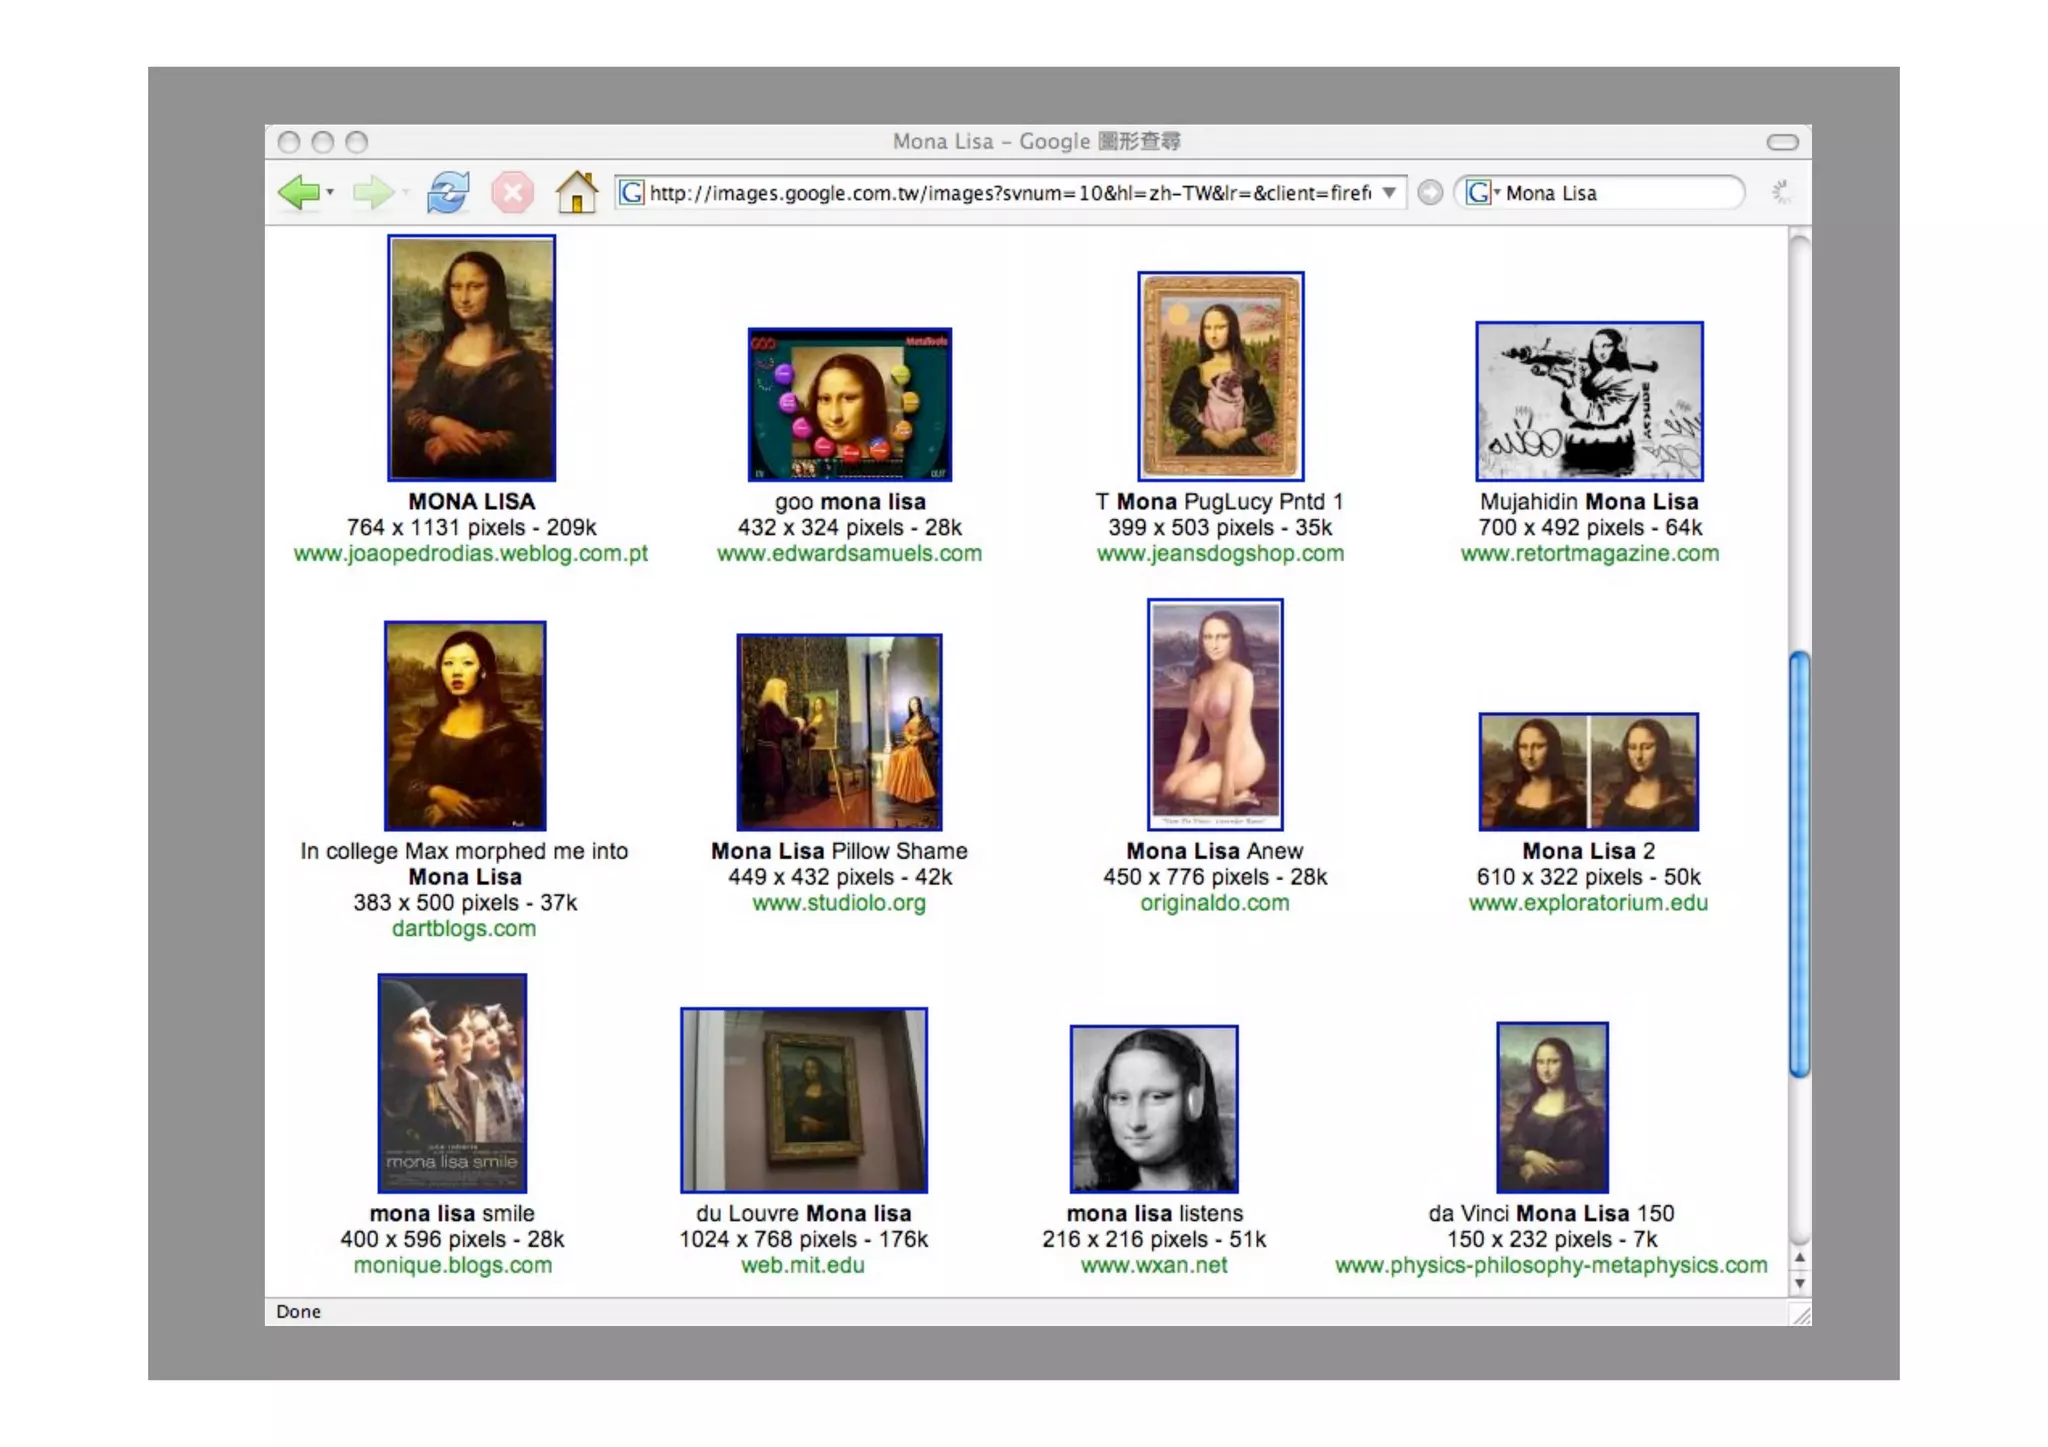Go to Home page icon
The image size is (2048, 1447).
(x=576, y=192)
